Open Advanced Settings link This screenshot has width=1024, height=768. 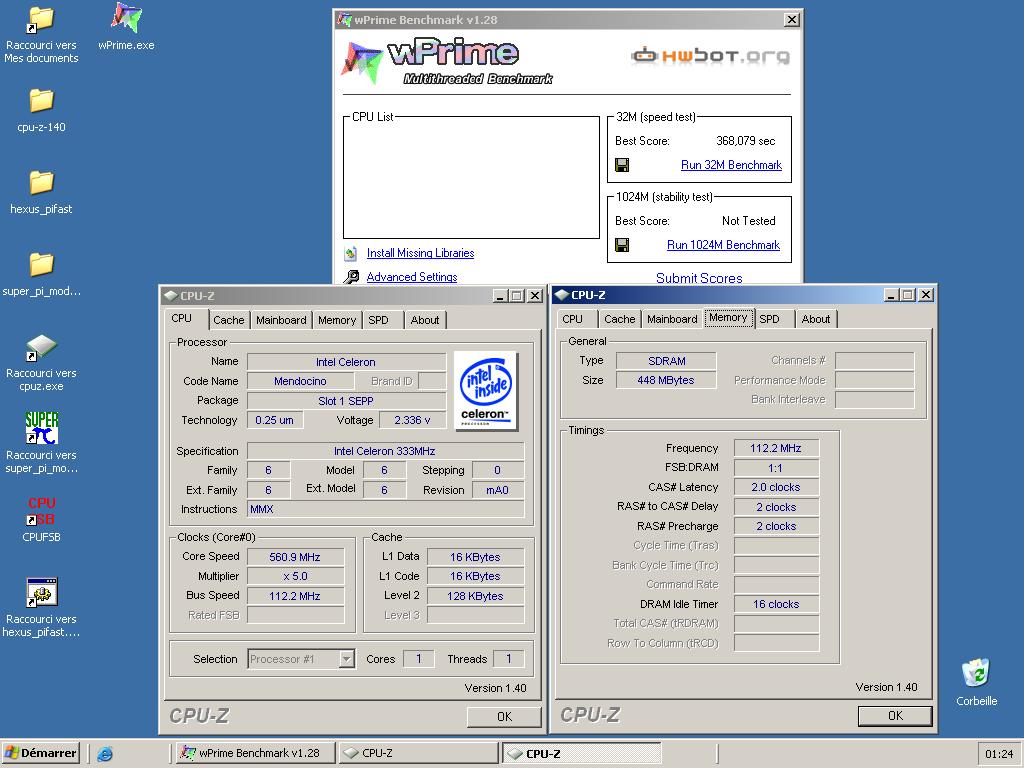(x=412, y=277)
